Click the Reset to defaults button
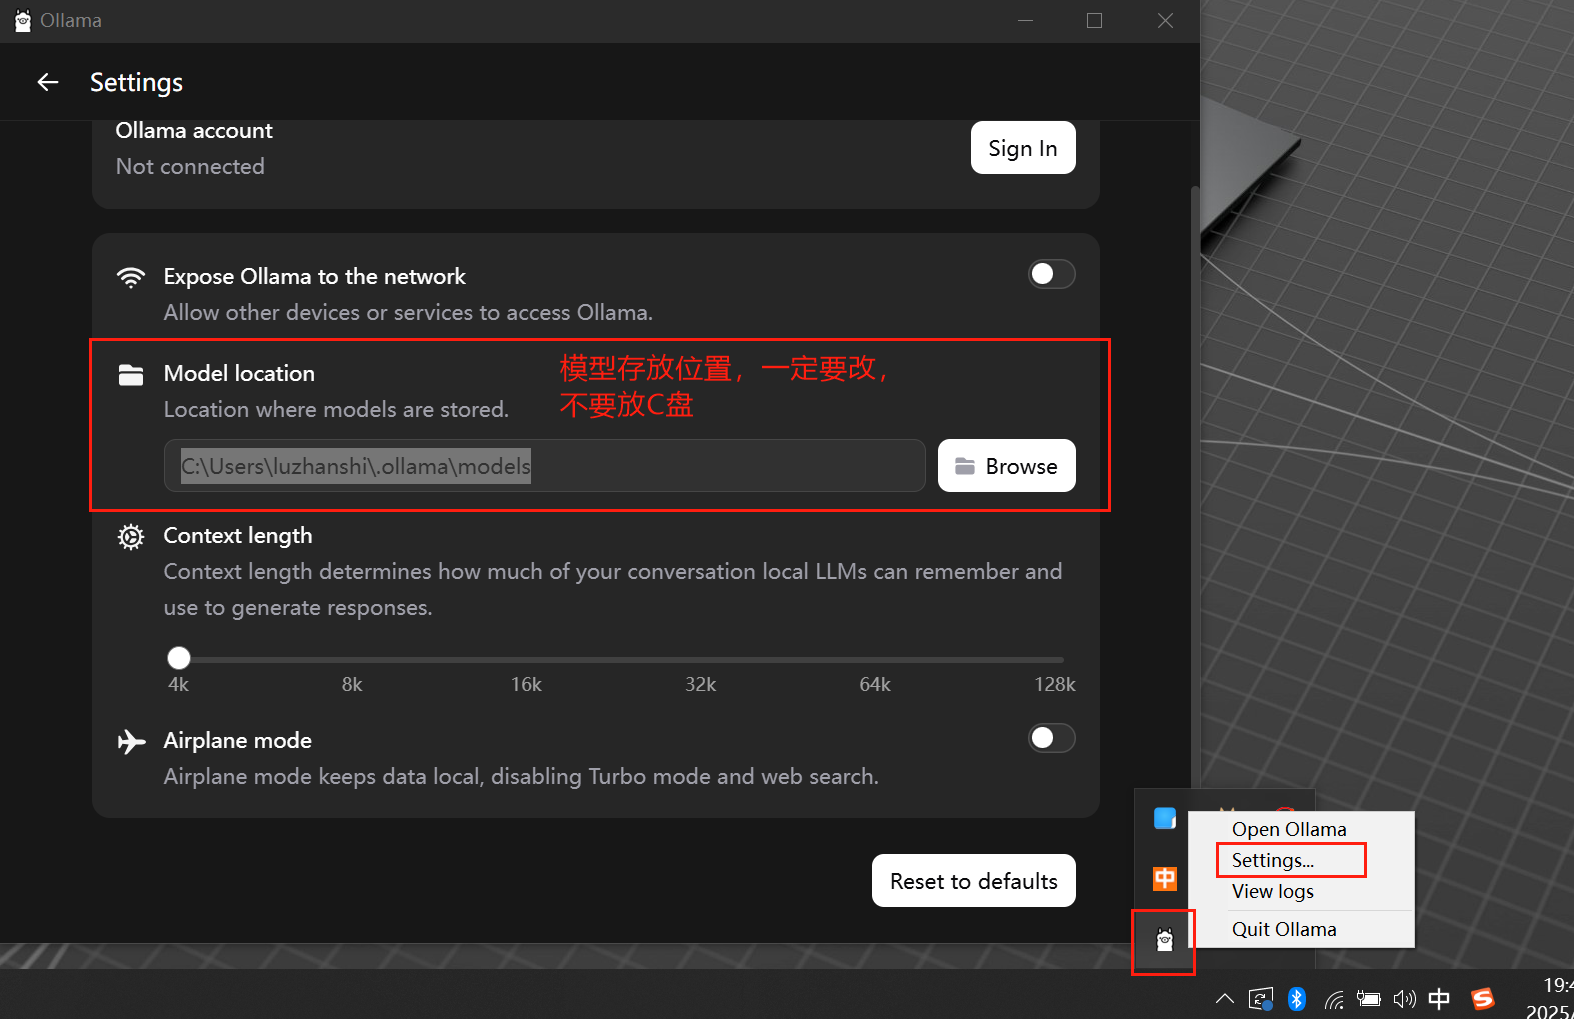 click(974, 881)
